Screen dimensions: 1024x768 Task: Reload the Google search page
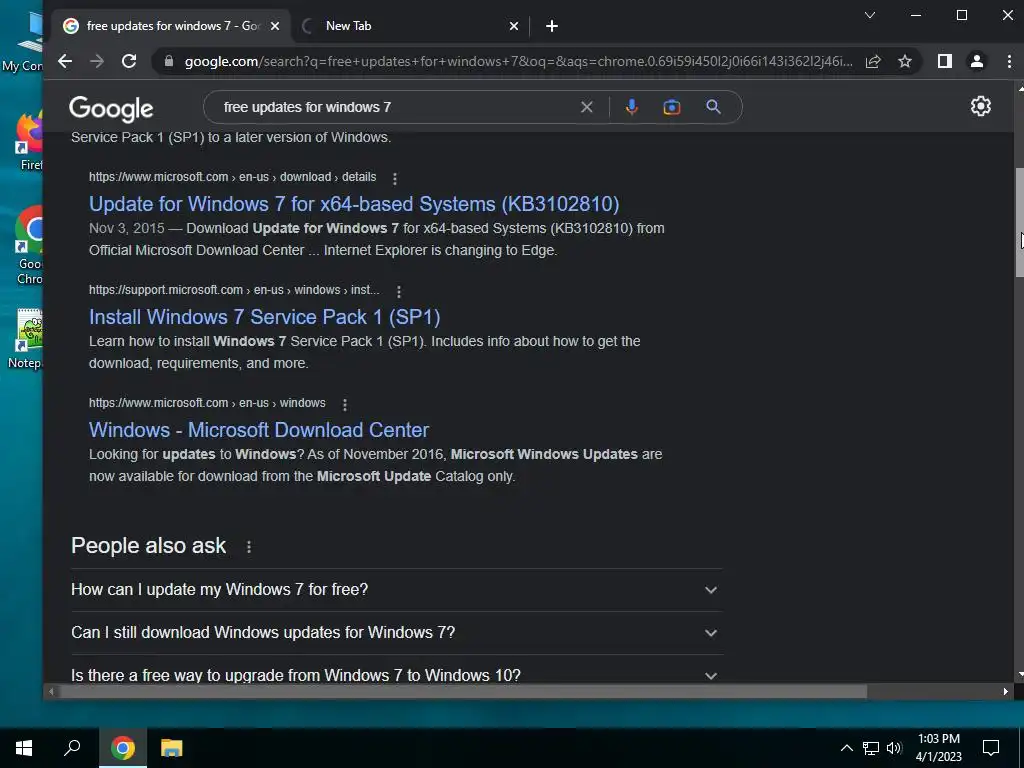(129, 61)
